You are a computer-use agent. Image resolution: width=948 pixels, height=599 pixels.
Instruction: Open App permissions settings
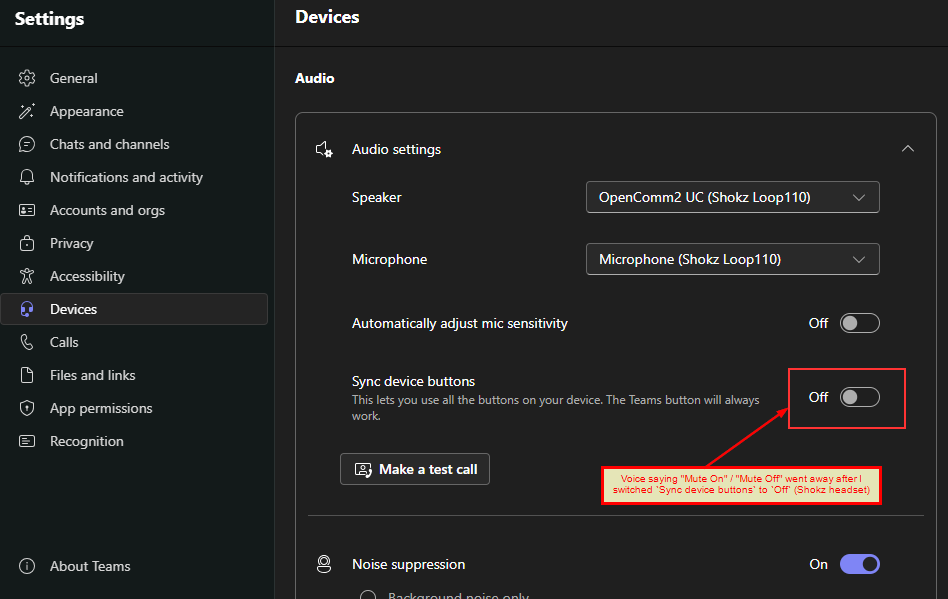pos(134,408)
